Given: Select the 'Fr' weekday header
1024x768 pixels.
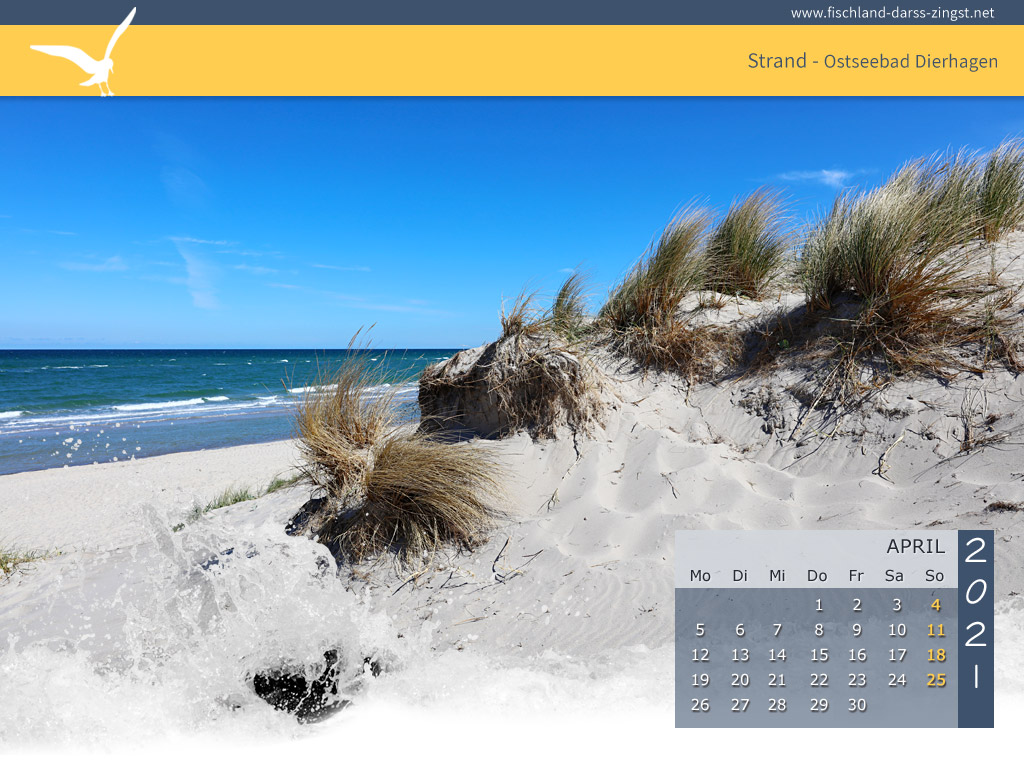Looking at the screenshot, I should 856,575.
